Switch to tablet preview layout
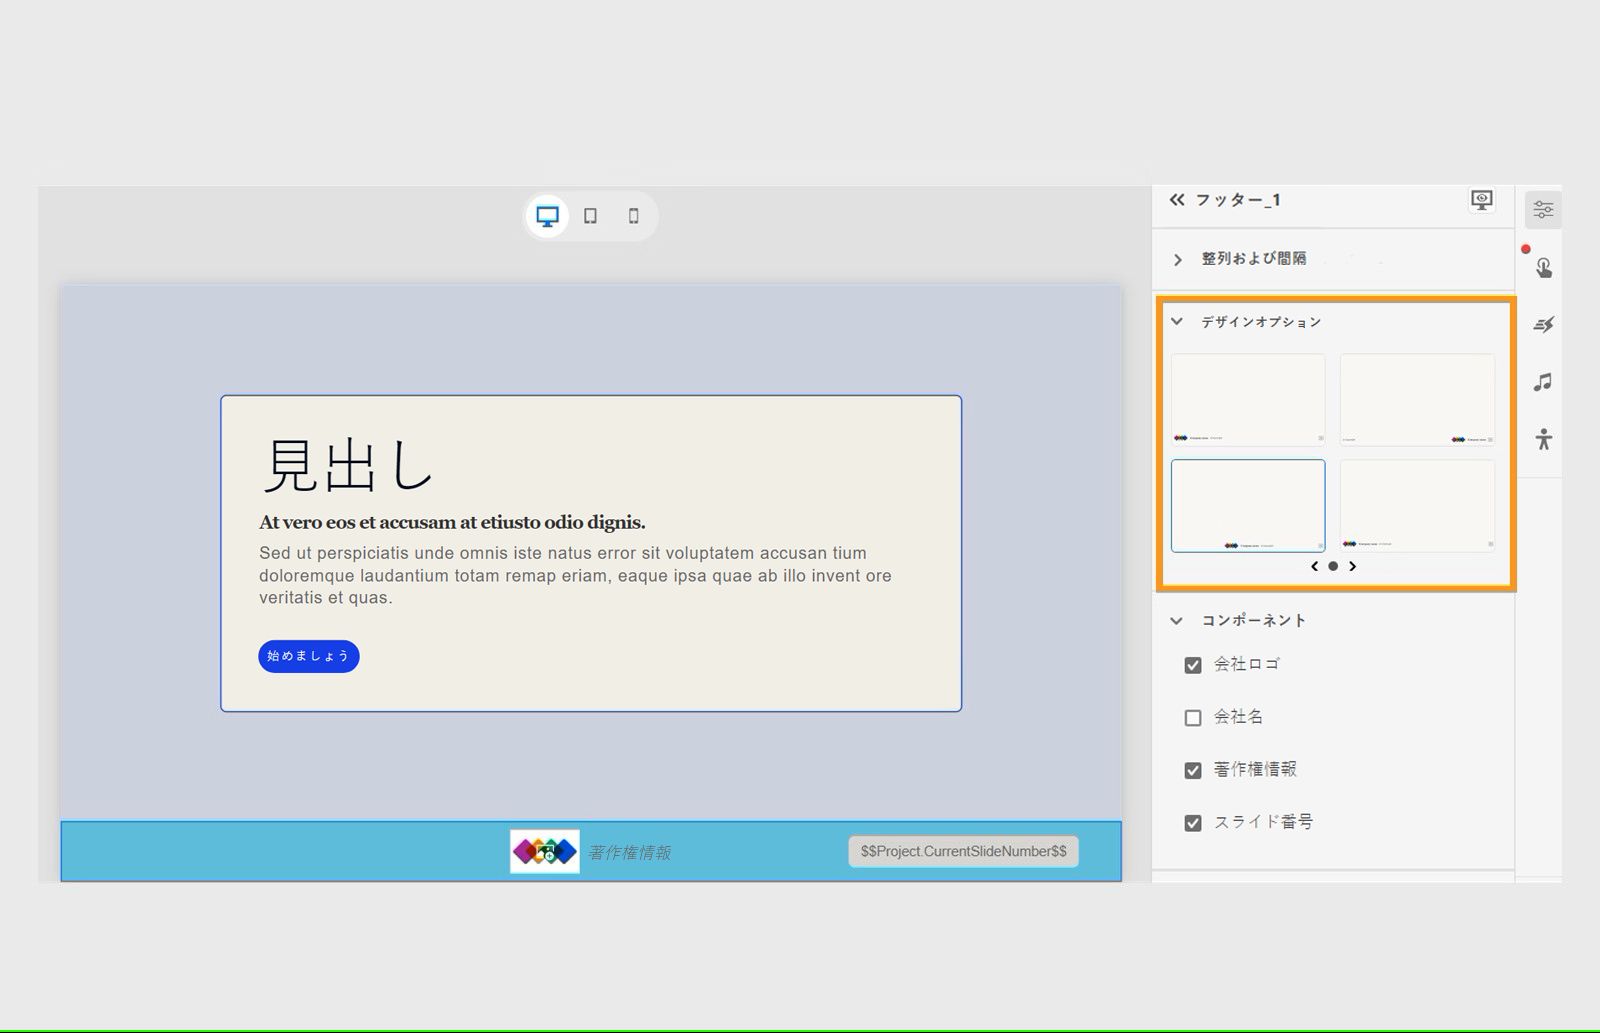This screenshot has height=1033, width=1600. coord(590,216)
